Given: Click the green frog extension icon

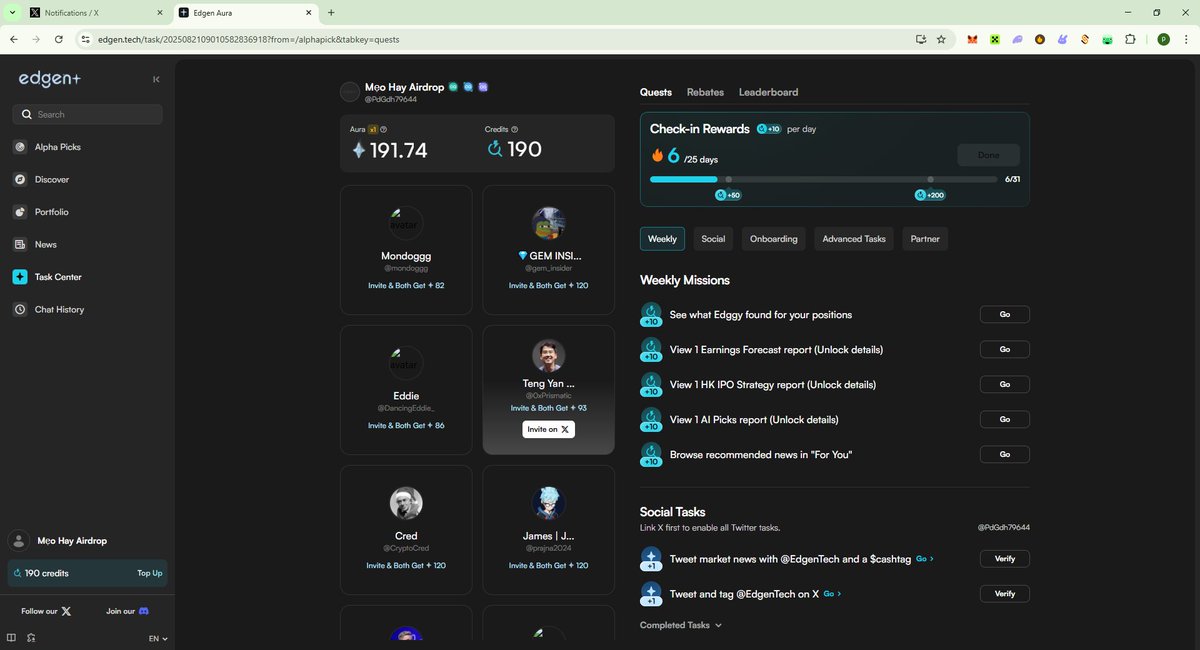Looking at the screenshot, I should pyautogui.click(x=1108, y=39).
